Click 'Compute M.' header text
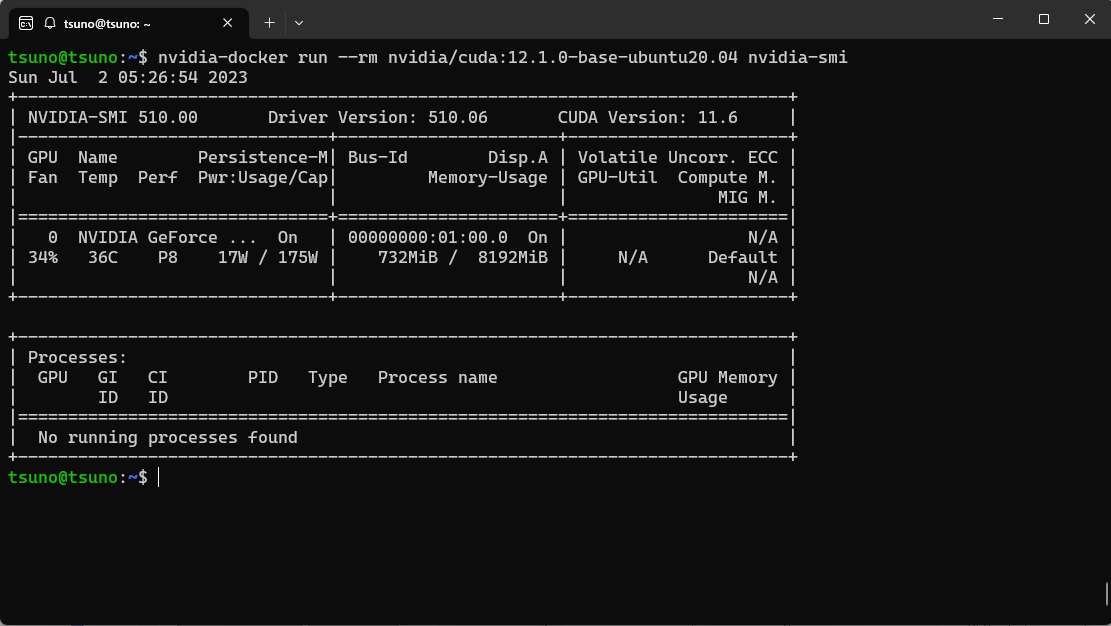 727,177
